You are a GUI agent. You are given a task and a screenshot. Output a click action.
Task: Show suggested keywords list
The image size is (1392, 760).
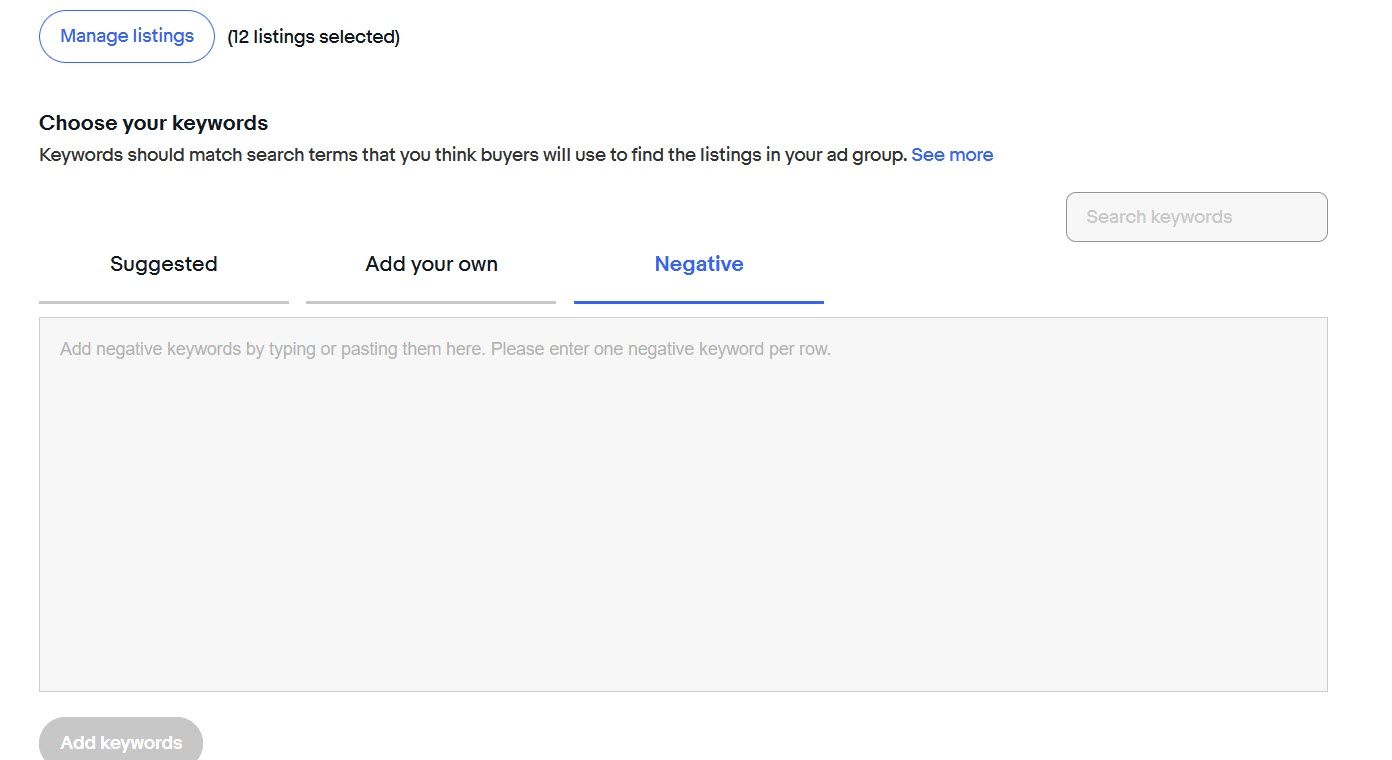tap(164, 265)
